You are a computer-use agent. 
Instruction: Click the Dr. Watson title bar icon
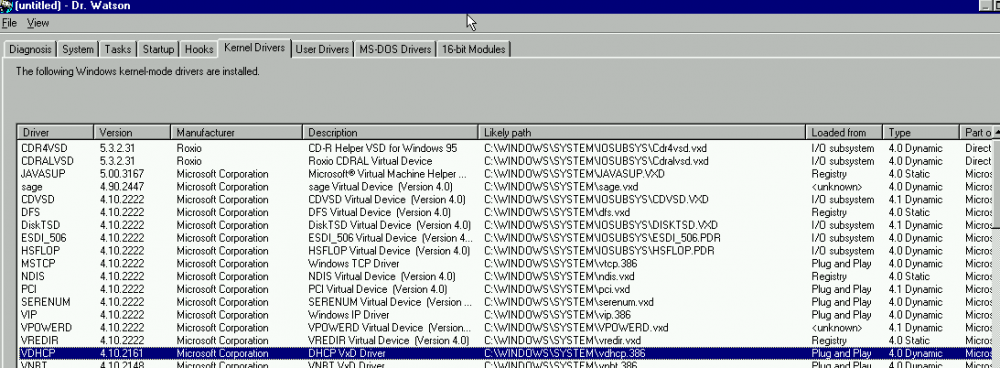pyautogui.click(x=6, y=6)
